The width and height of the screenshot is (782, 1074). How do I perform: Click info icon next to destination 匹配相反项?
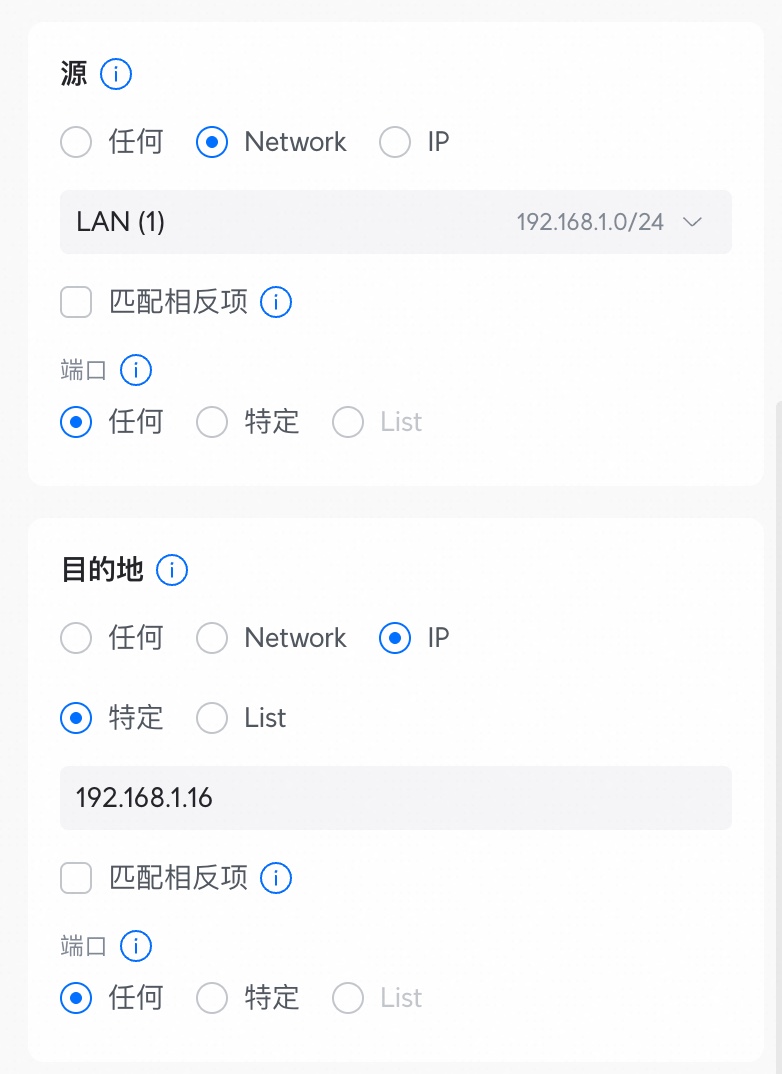tap(276, 878)
